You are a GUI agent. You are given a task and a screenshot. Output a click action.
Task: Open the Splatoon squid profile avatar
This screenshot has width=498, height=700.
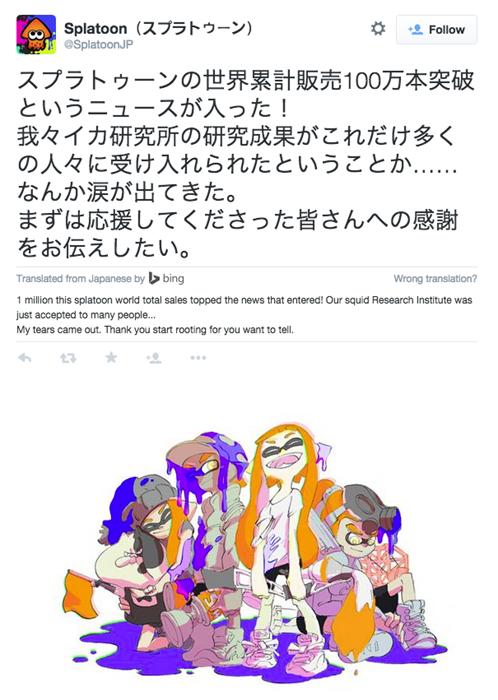[36, 34]
